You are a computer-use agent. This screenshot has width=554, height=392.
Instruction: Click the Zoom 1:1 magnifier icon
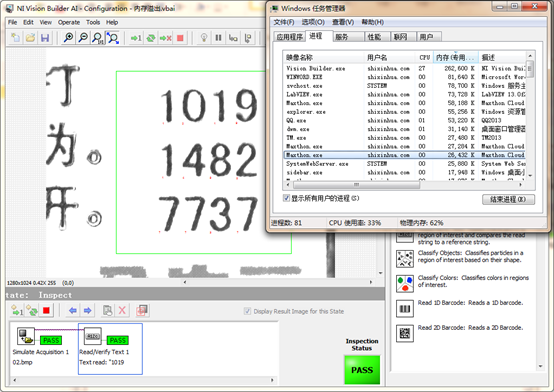point(98,38)
